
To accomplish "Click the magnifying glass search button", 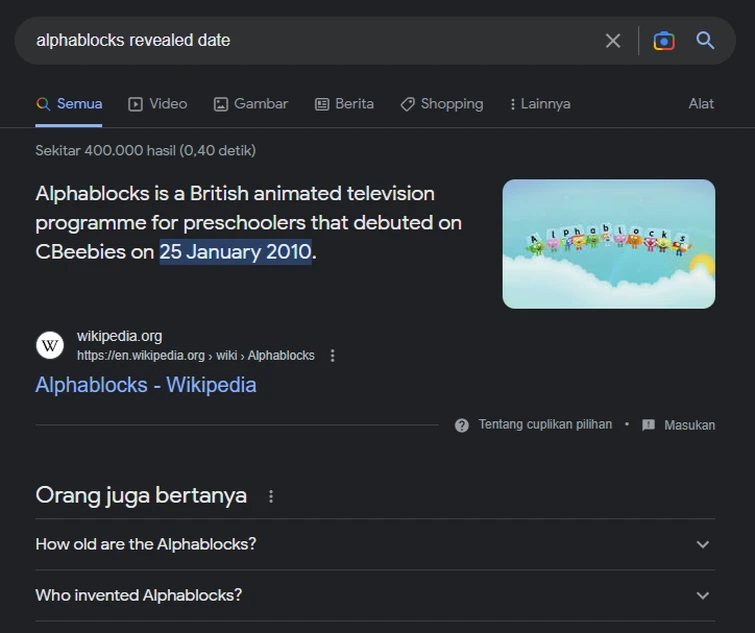I will 705,40.
